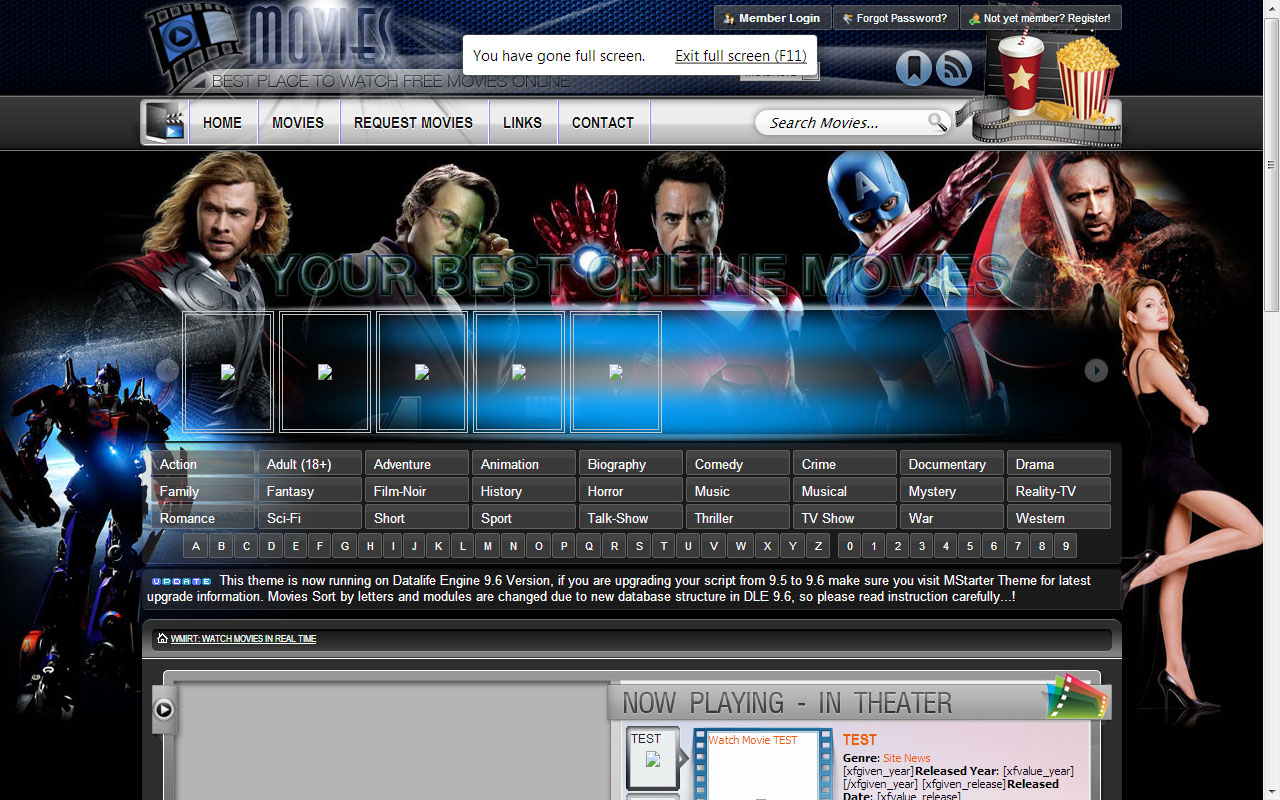Open the Not yet member? Register! button
1280x800 pixels.
click(1041, 18)
